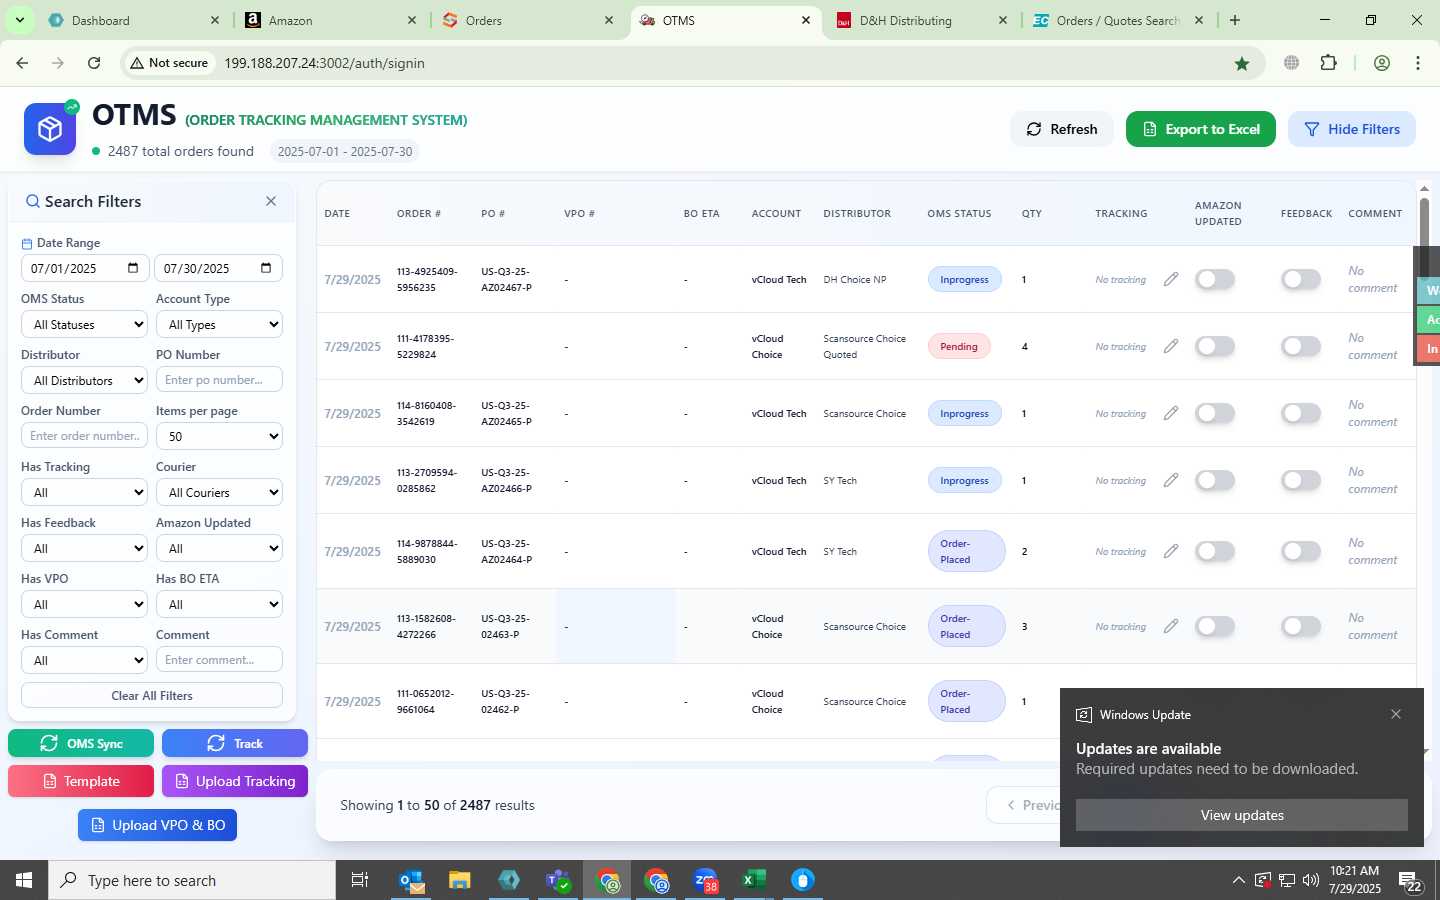Click the Hide Filters button
This screenshot has height=900, width=1440.
point(1352,129)
